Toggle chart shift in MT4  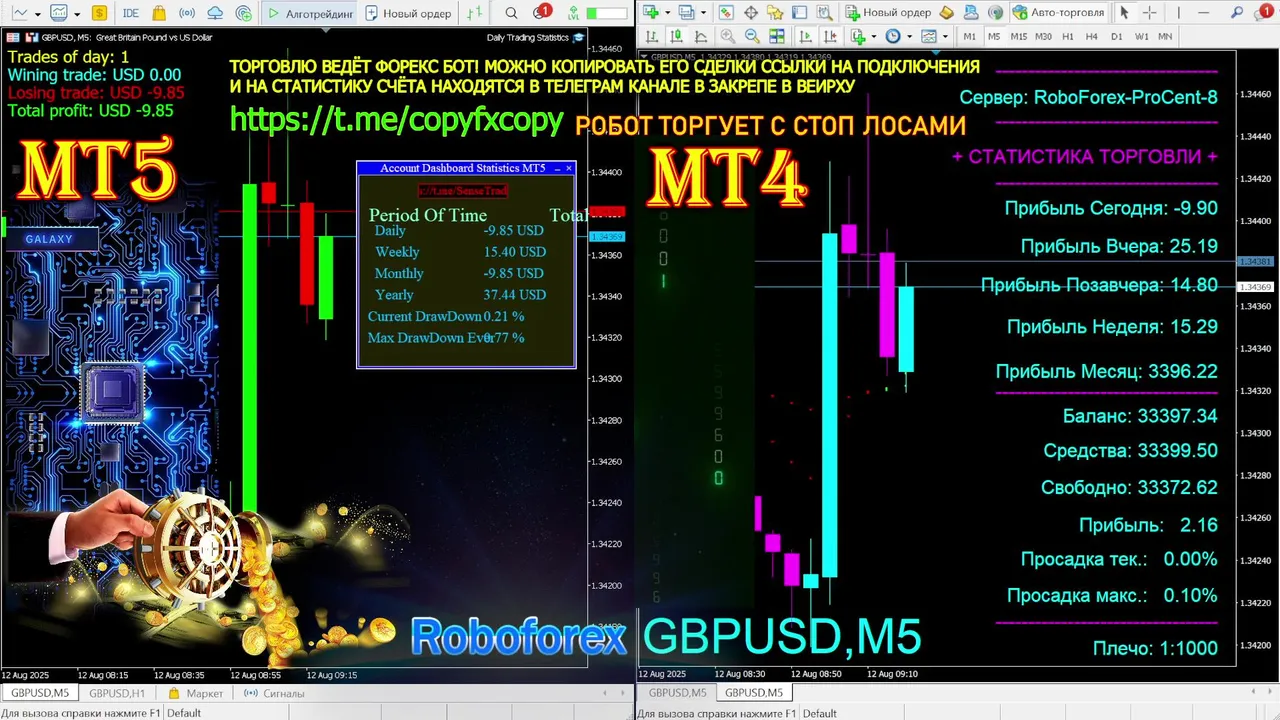pos(830,36)
